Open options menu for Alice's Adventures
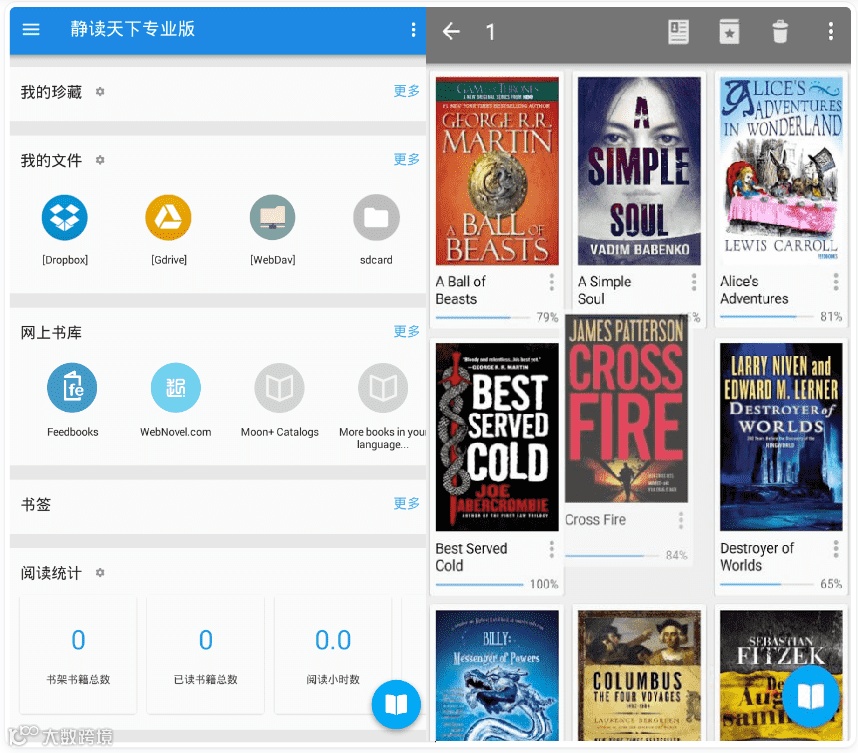This screenshot has width=858, height=753. point(836,281)
